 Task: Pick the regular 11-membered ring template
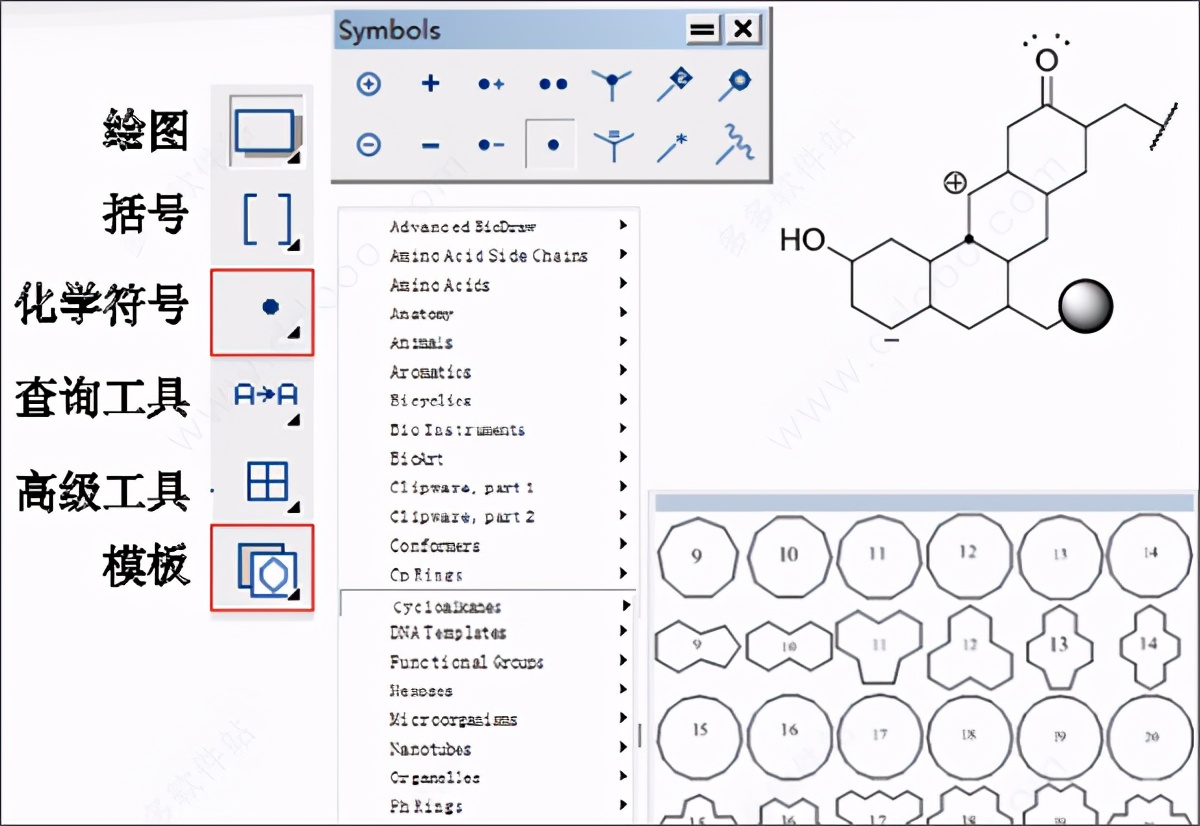(878, 556)
